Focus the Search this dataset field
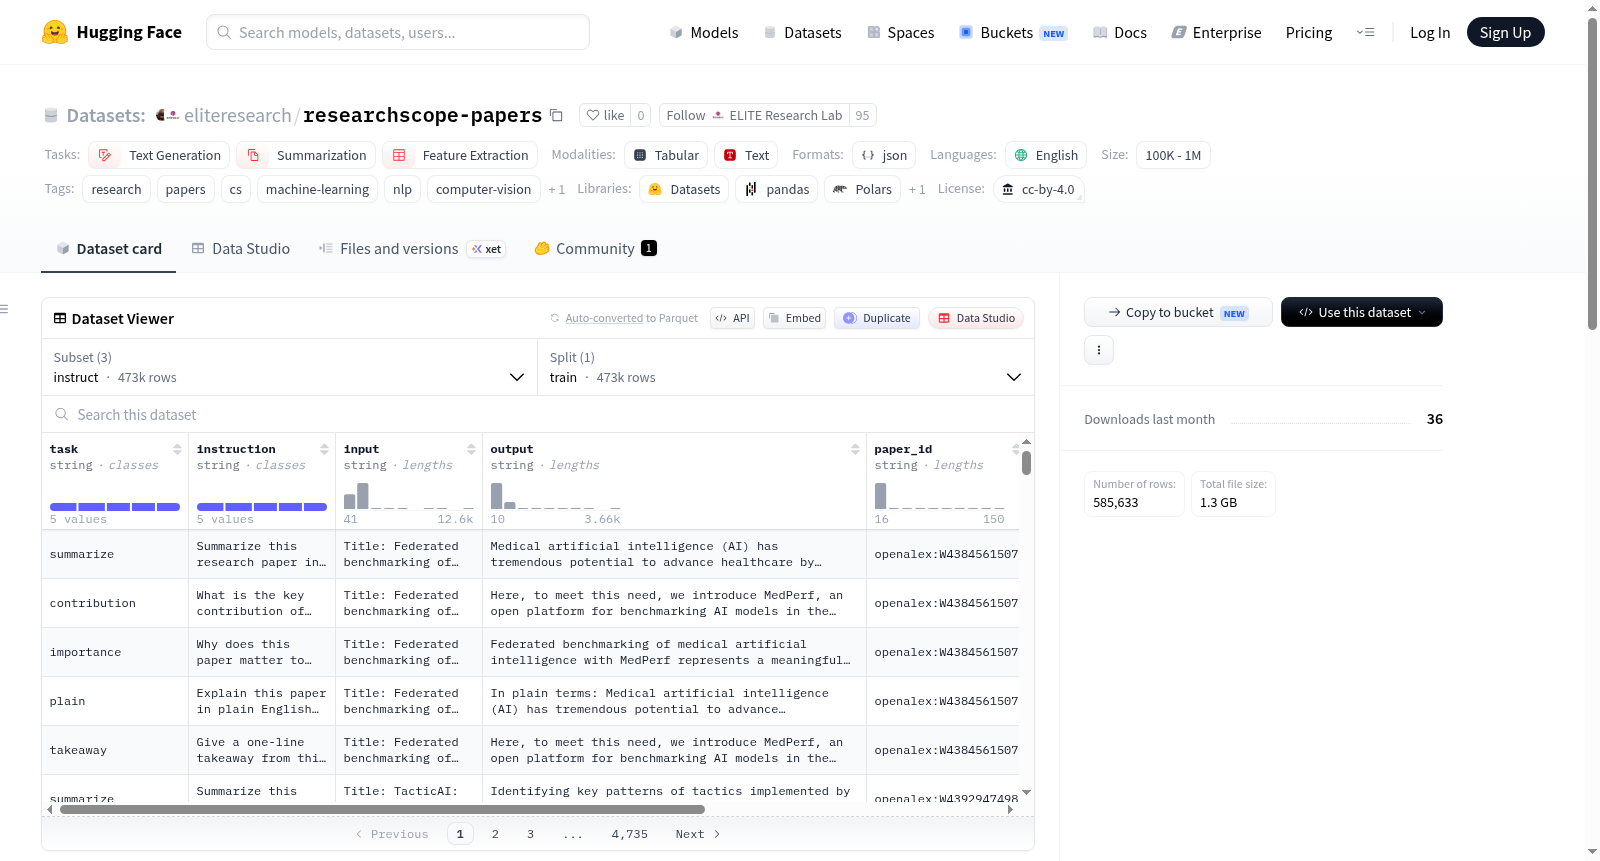Image resolution: width=1600 pixels, height=861 pixels. click(538, 414)
